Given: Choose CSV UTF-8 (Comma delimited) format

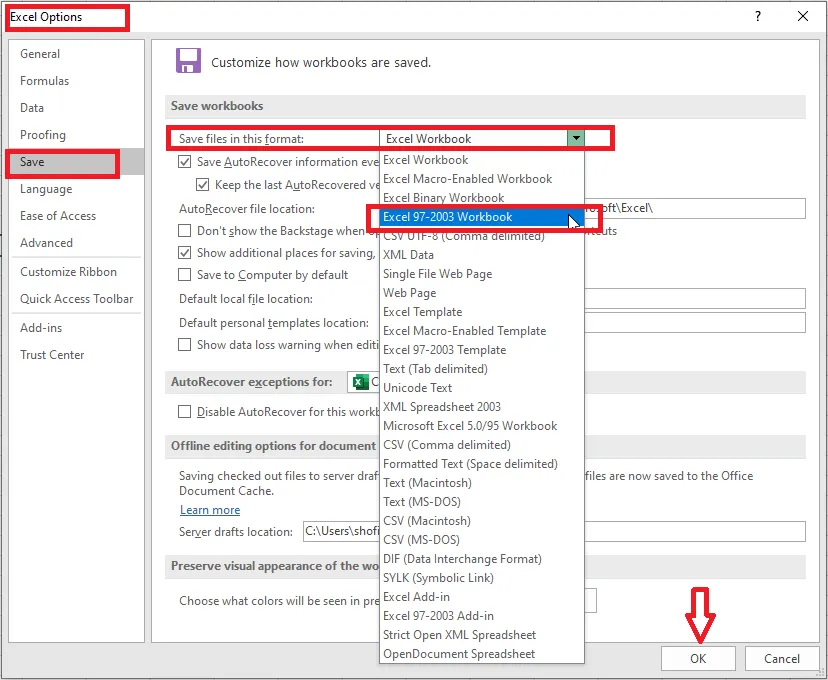Looking at the screenshot, I should (482, 236).
